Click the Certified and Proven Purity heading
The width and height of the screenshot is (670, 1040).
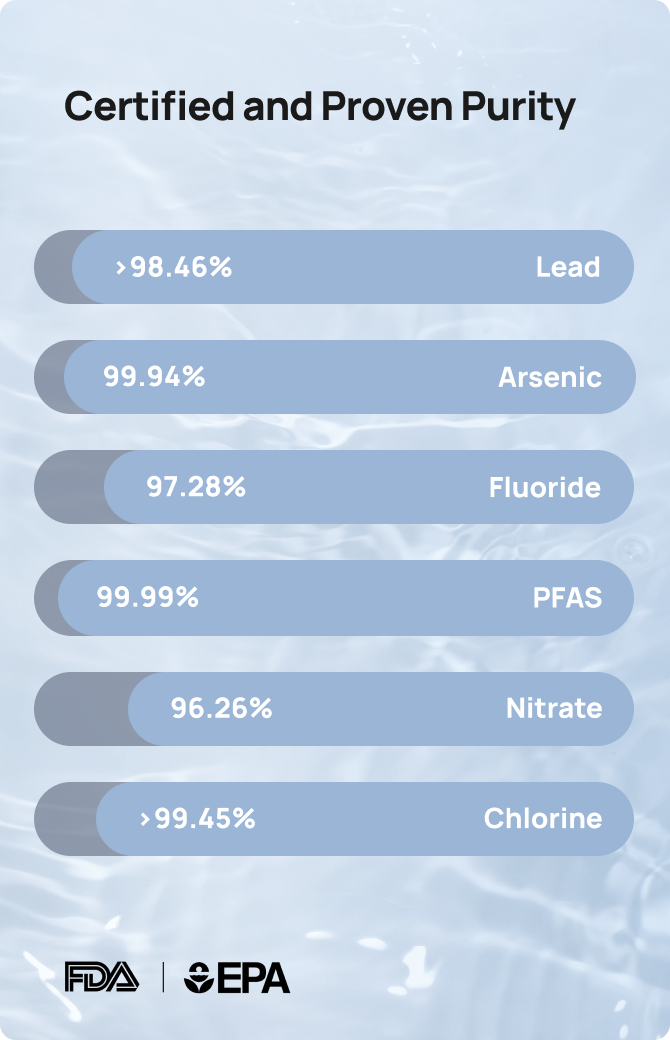tap(320, 107)
